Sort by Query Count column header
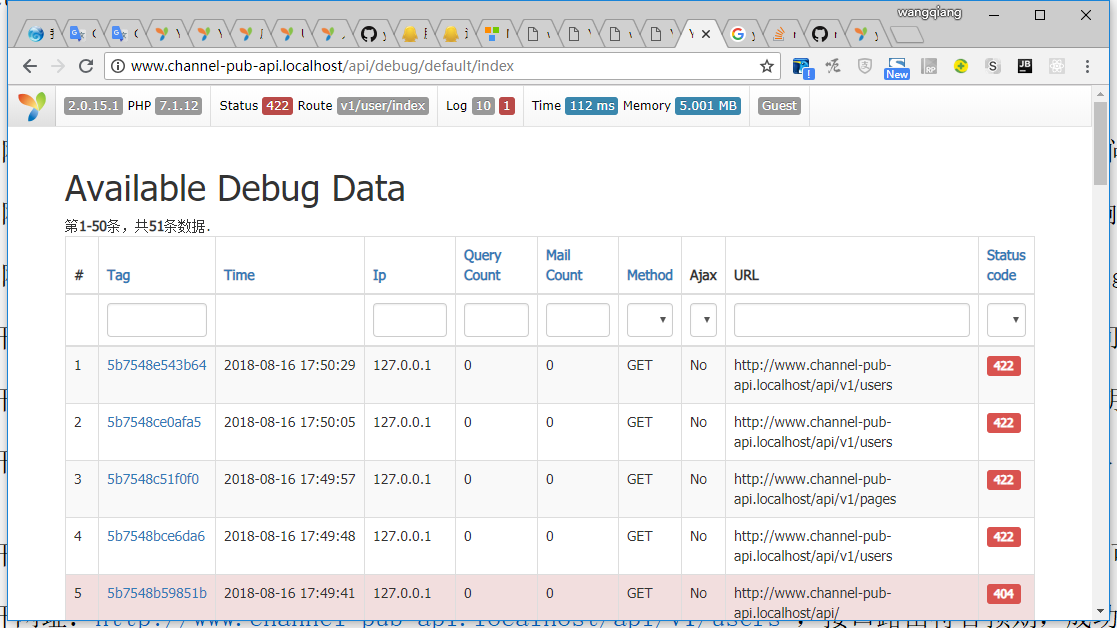 pyautogui.click(x=482, y=265)
